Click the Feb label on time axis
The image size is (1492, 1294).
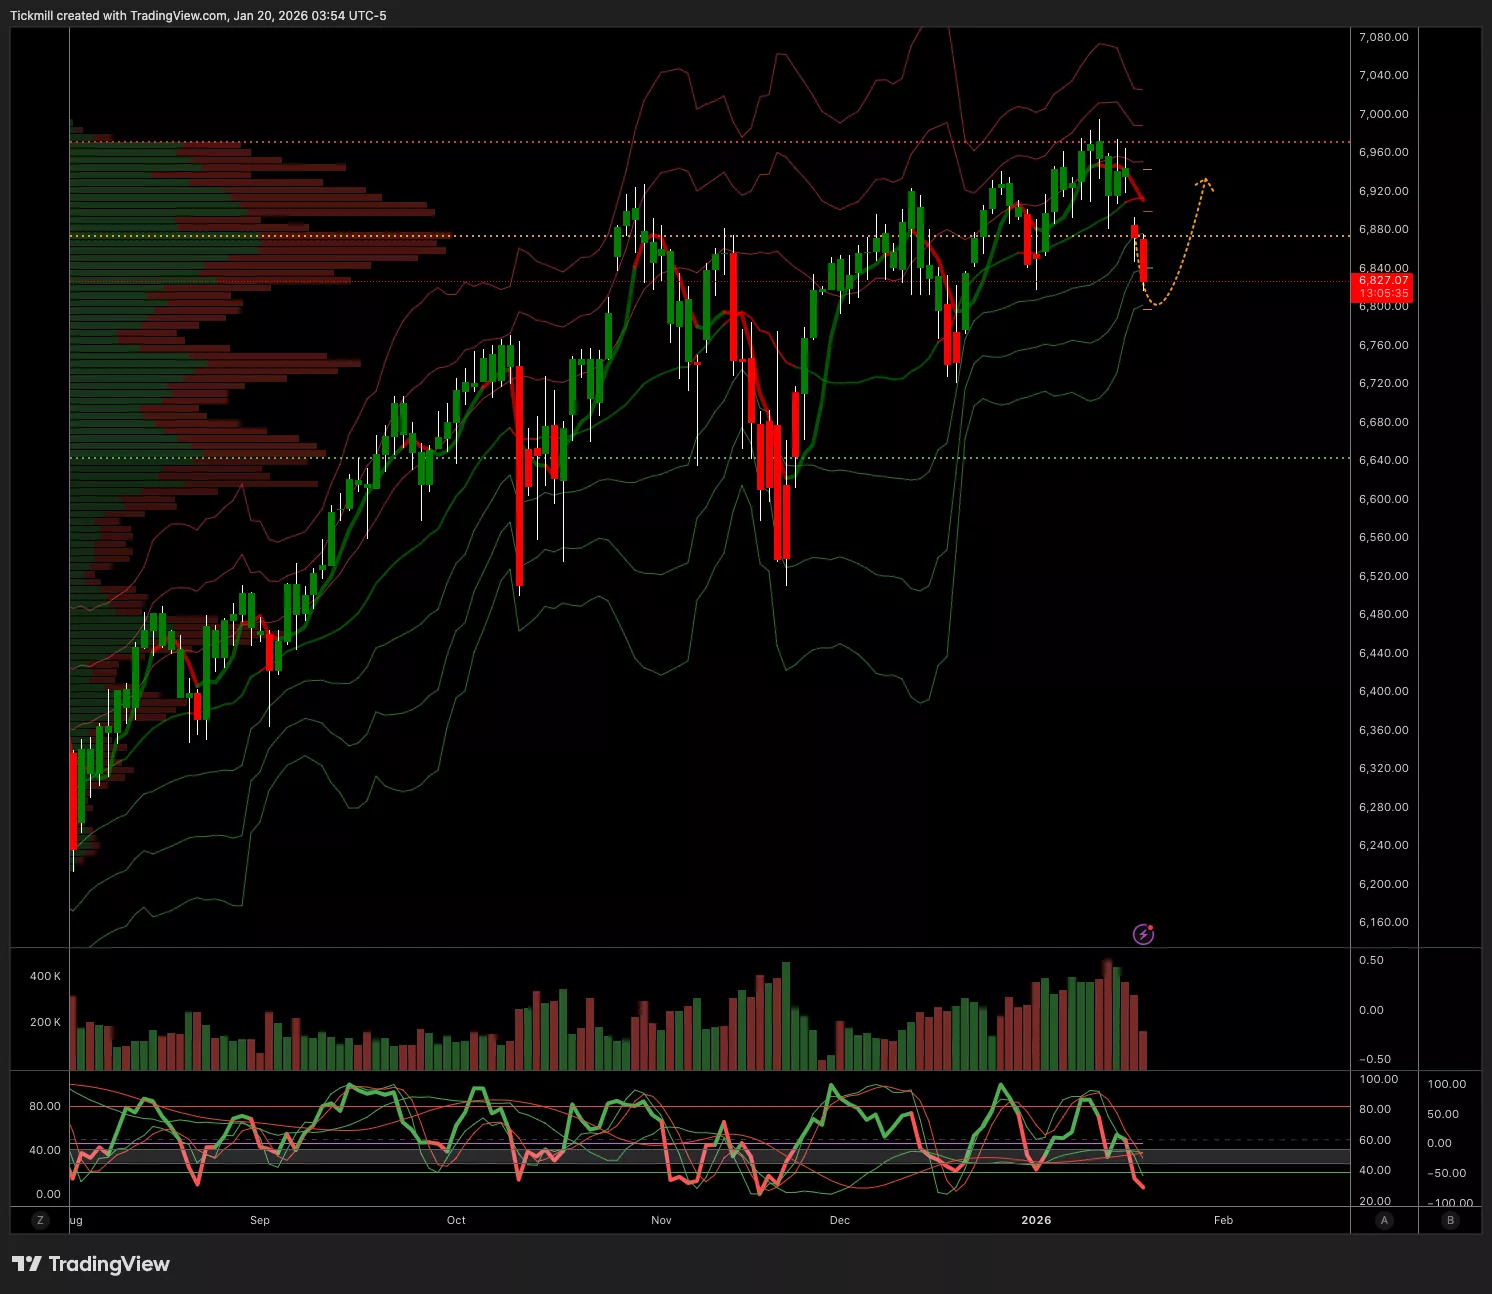click(x=1223, y=1220)
